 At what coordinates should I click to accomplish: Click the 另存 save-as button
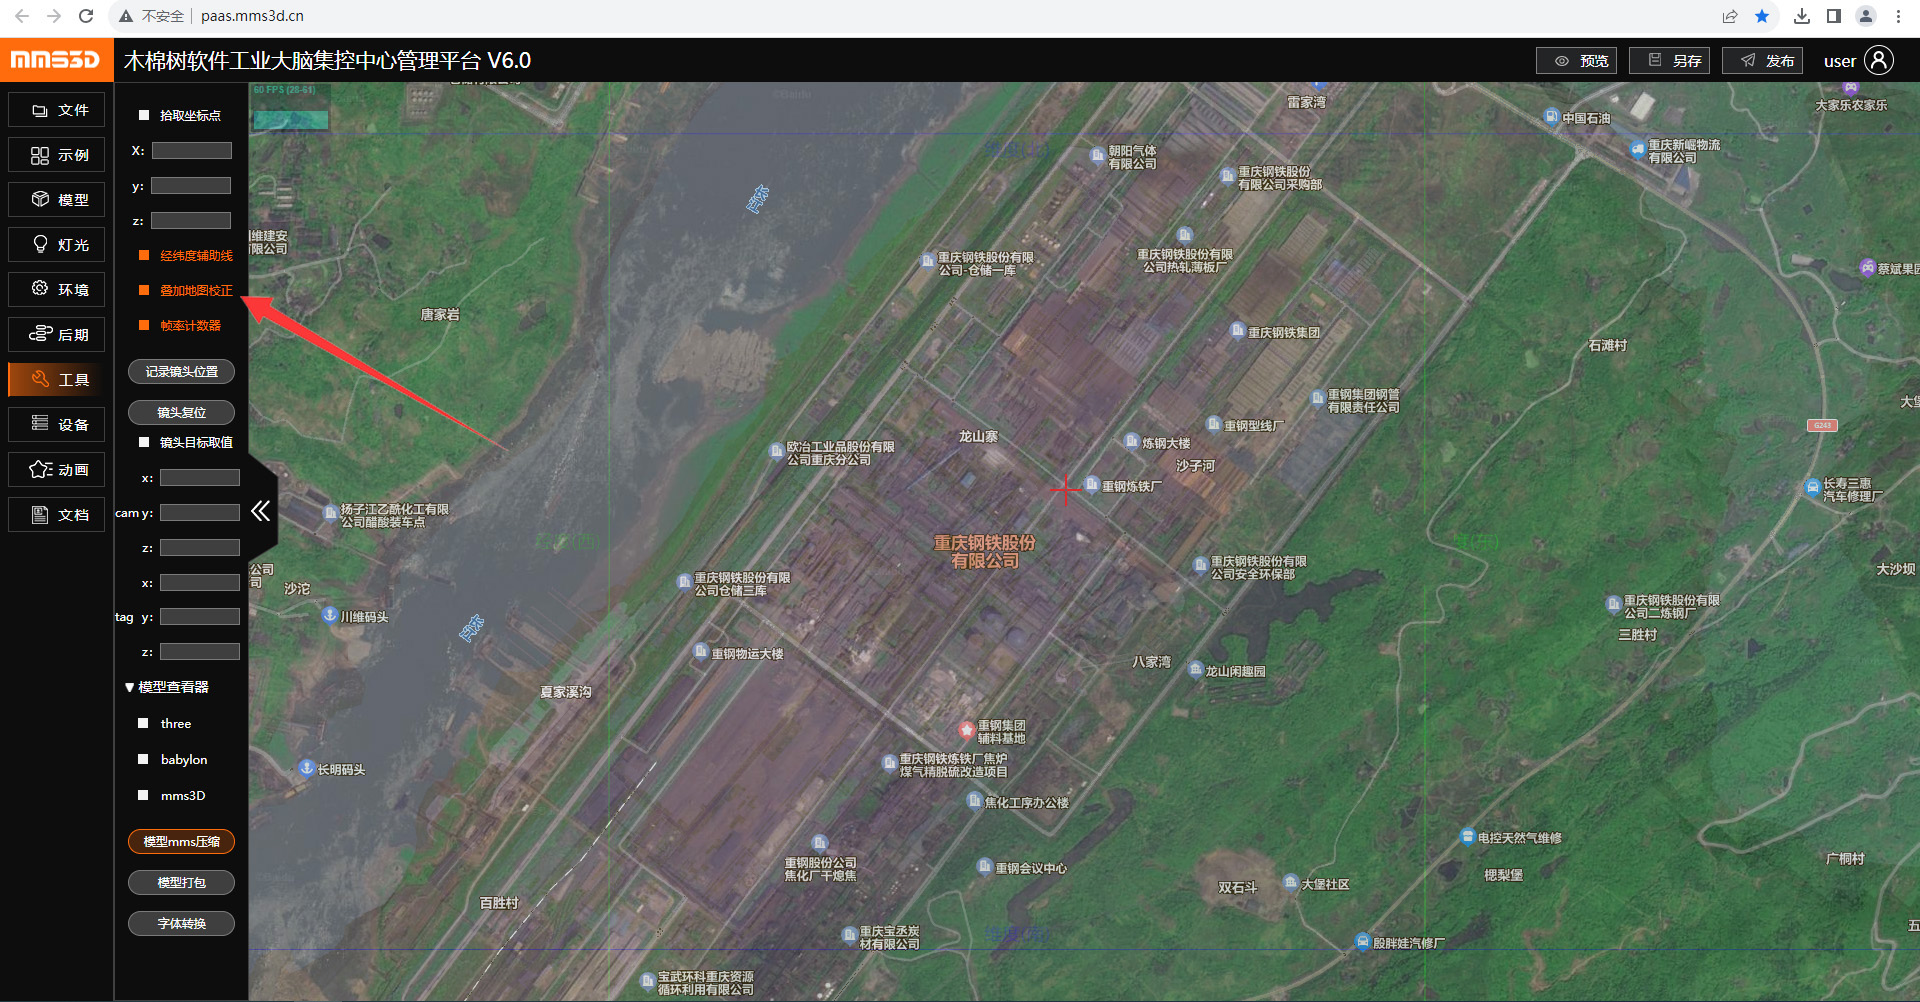[x=1669, y=61]
